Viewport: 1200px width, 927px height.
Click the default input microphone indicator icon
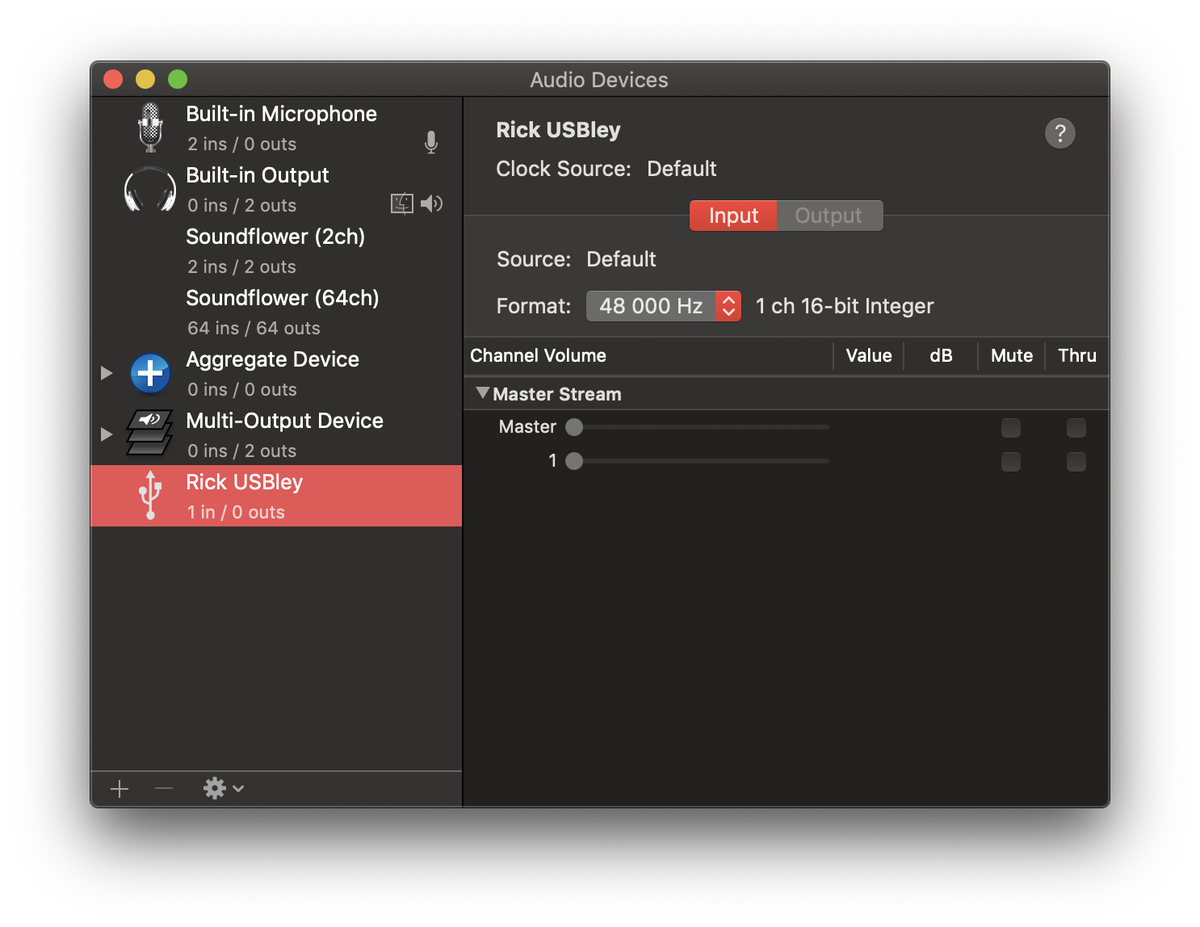[431, 143]
